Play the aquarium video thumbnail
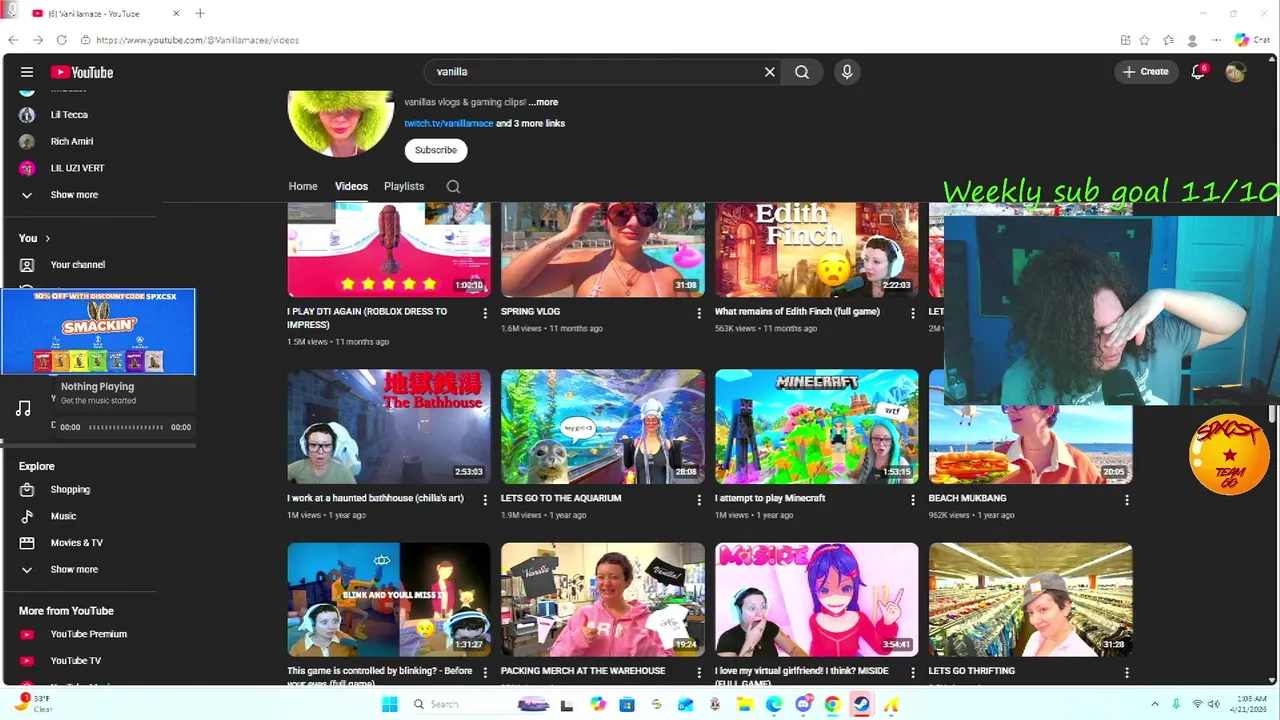1280x720 pixels. pyautogui.click(x=603, y=427)
